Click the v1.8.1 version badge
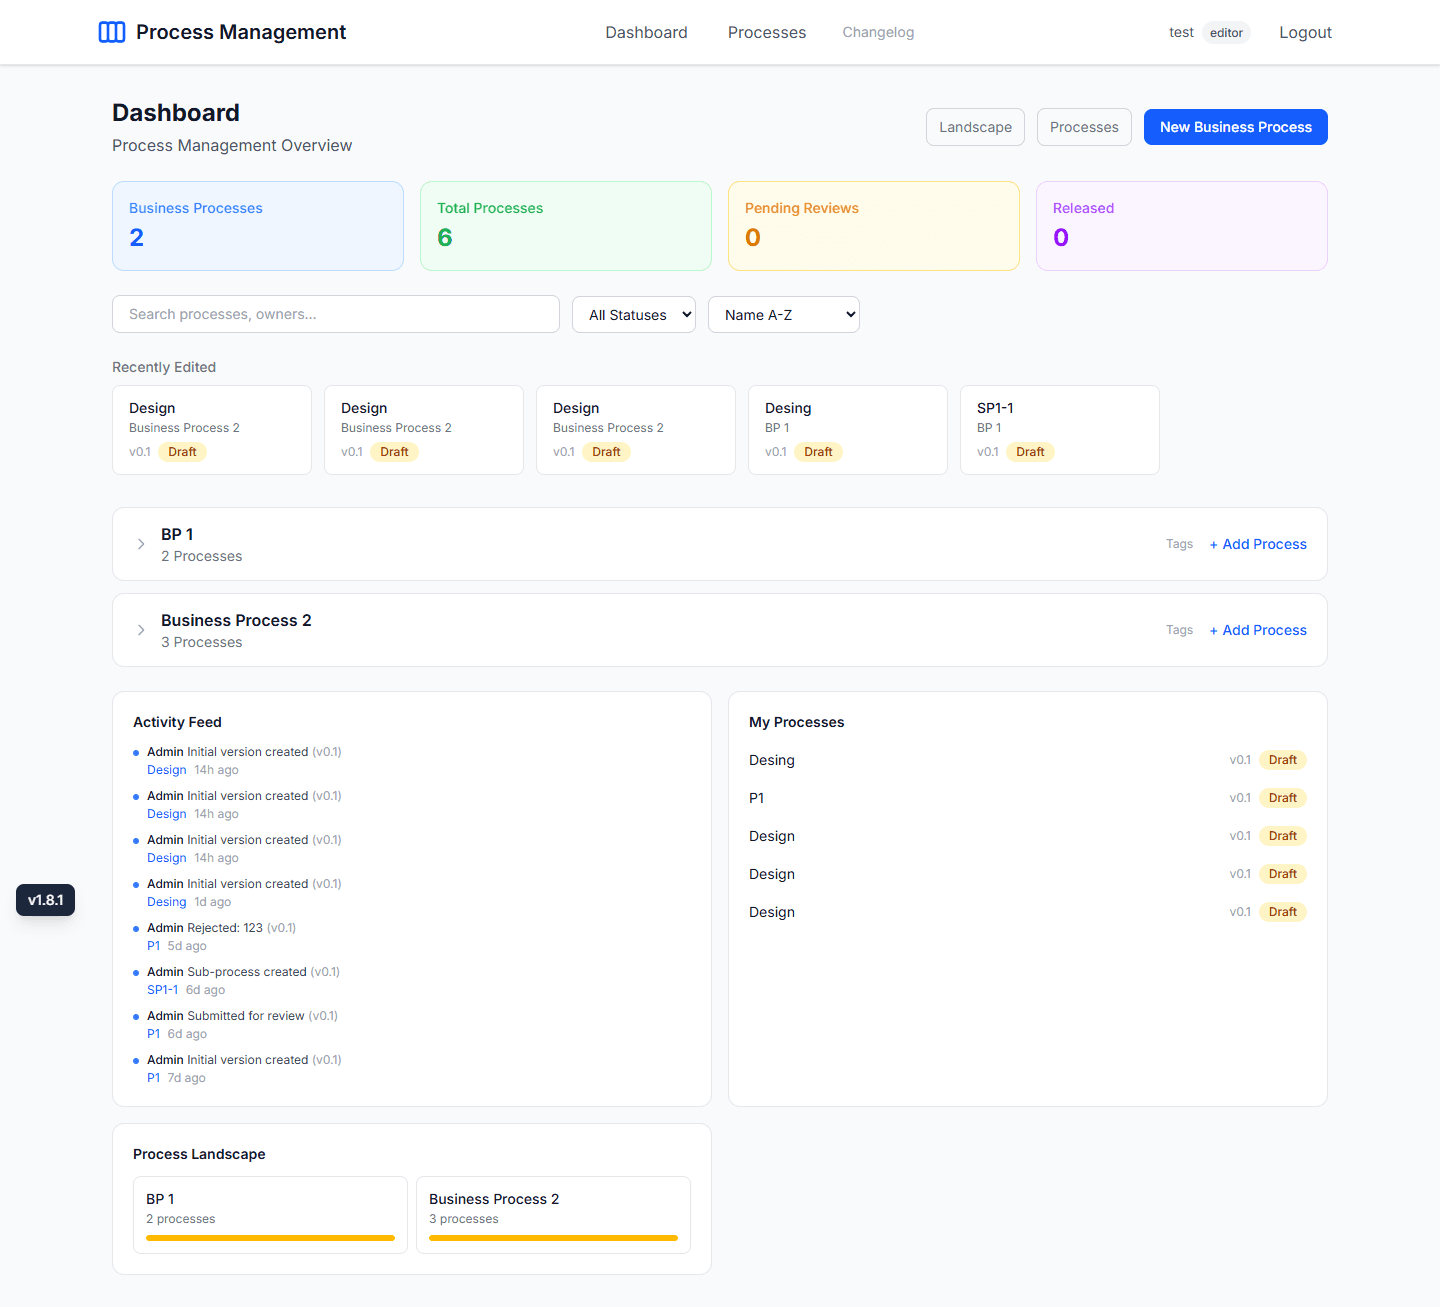 coord(45,899)
